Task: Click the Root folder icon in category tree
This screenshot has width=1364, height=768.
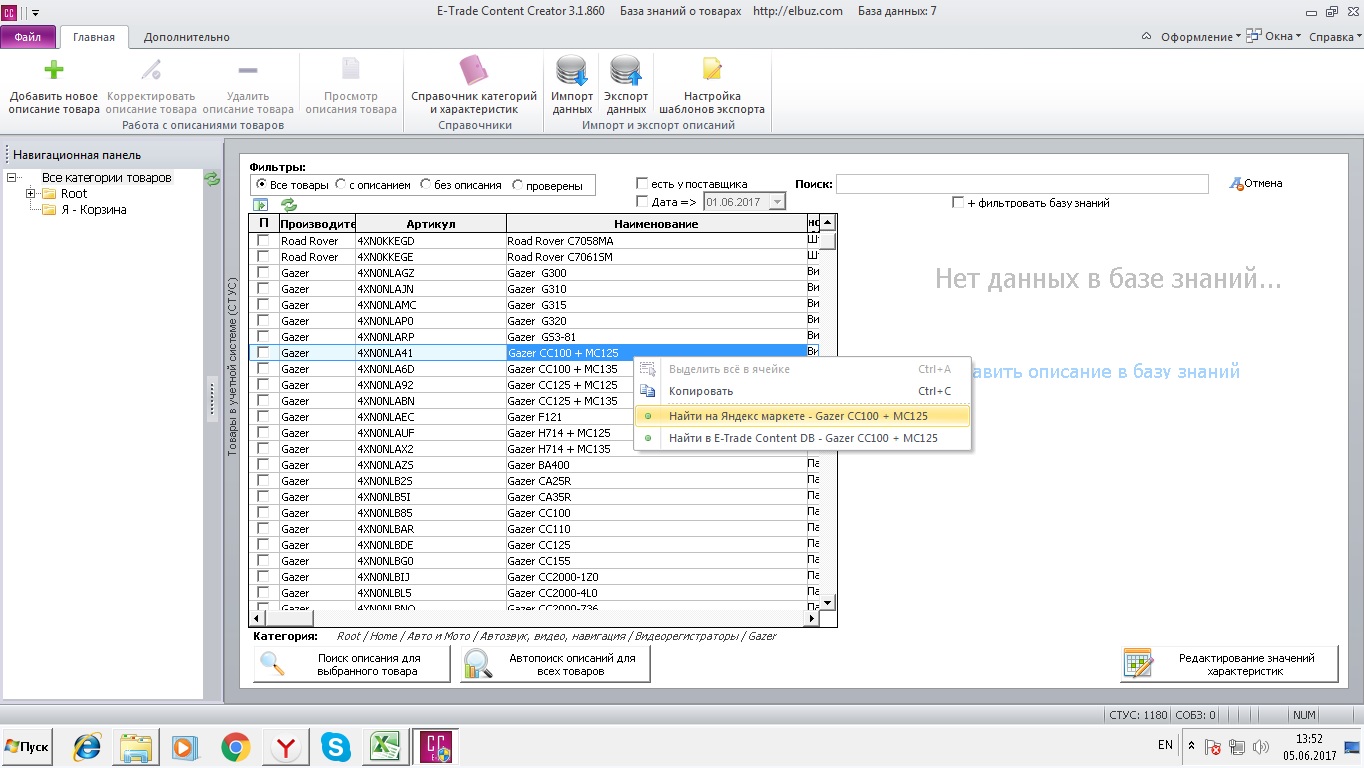Action: coord(49,194)
